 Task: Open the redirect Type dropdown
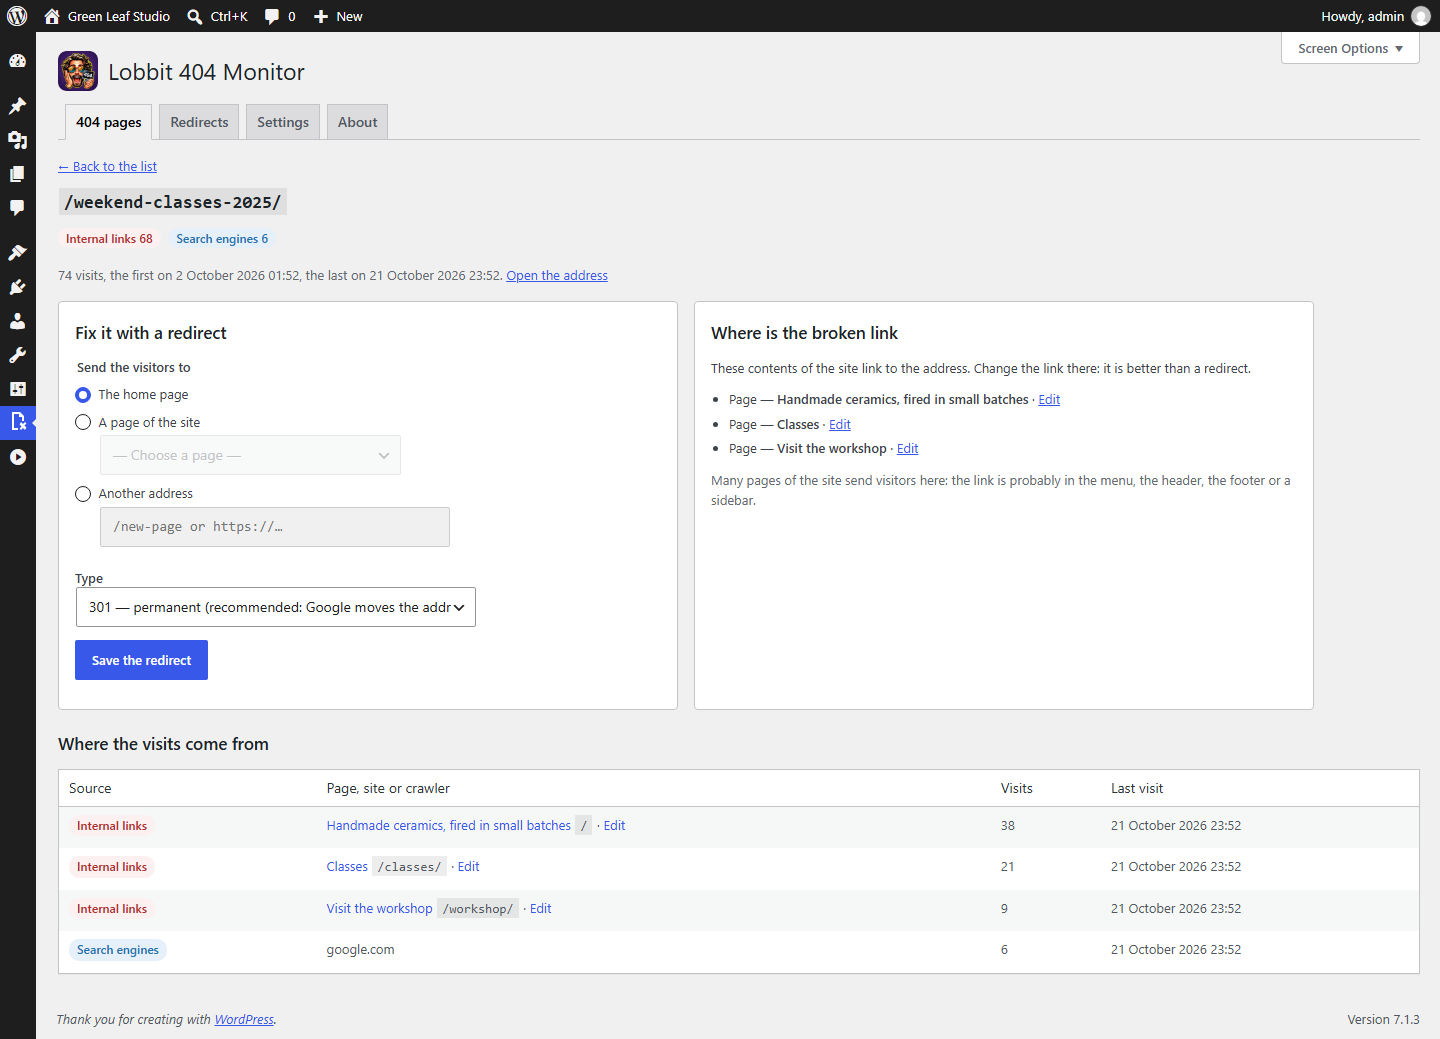click(275, 607)
